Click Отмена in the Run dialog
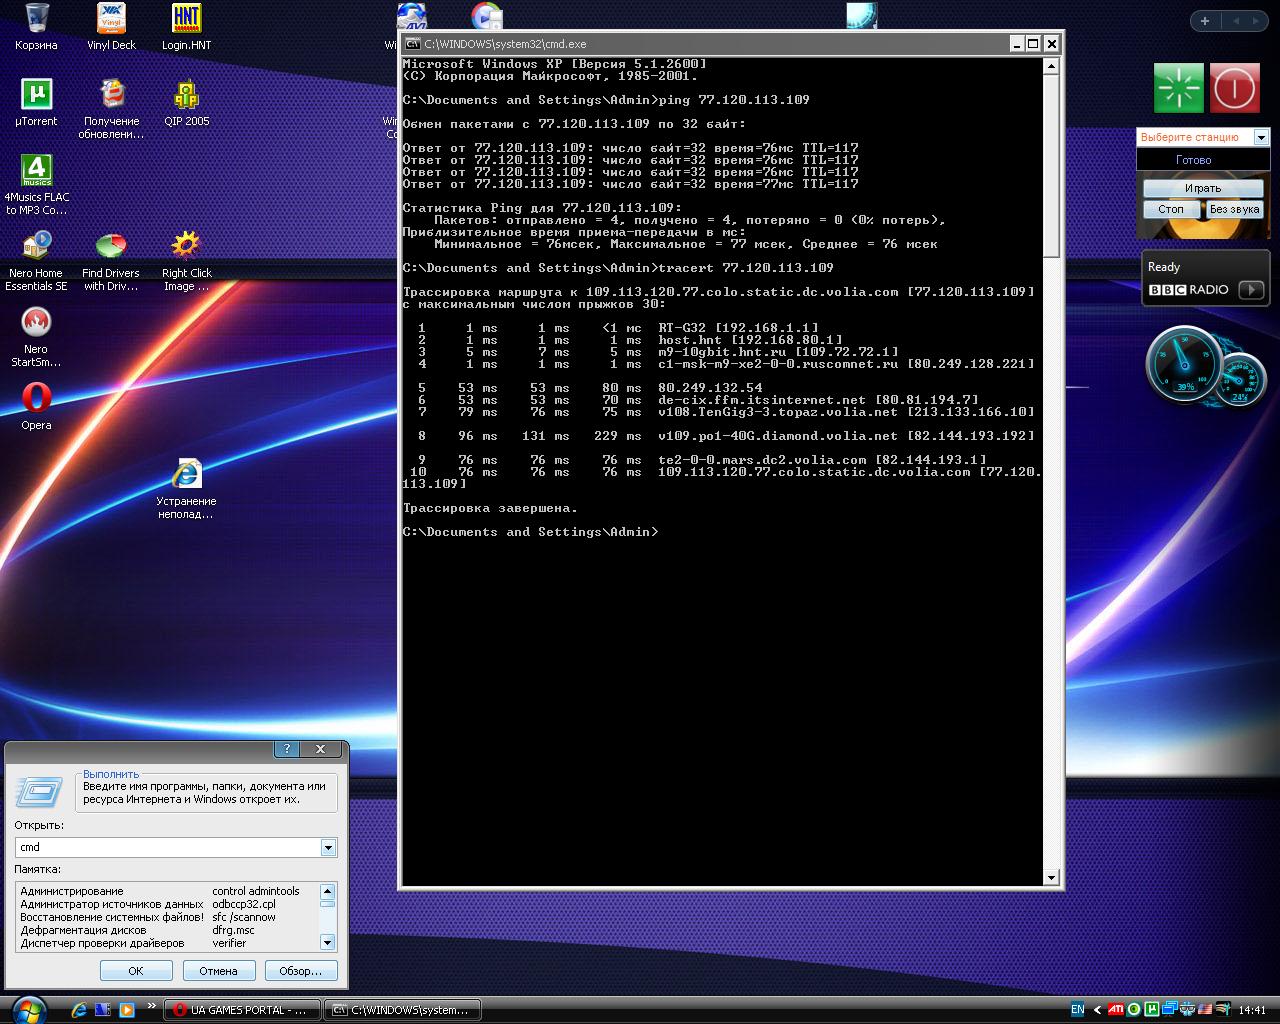The height and width of the screenshot is (1024, 1280). coord(218,971)
